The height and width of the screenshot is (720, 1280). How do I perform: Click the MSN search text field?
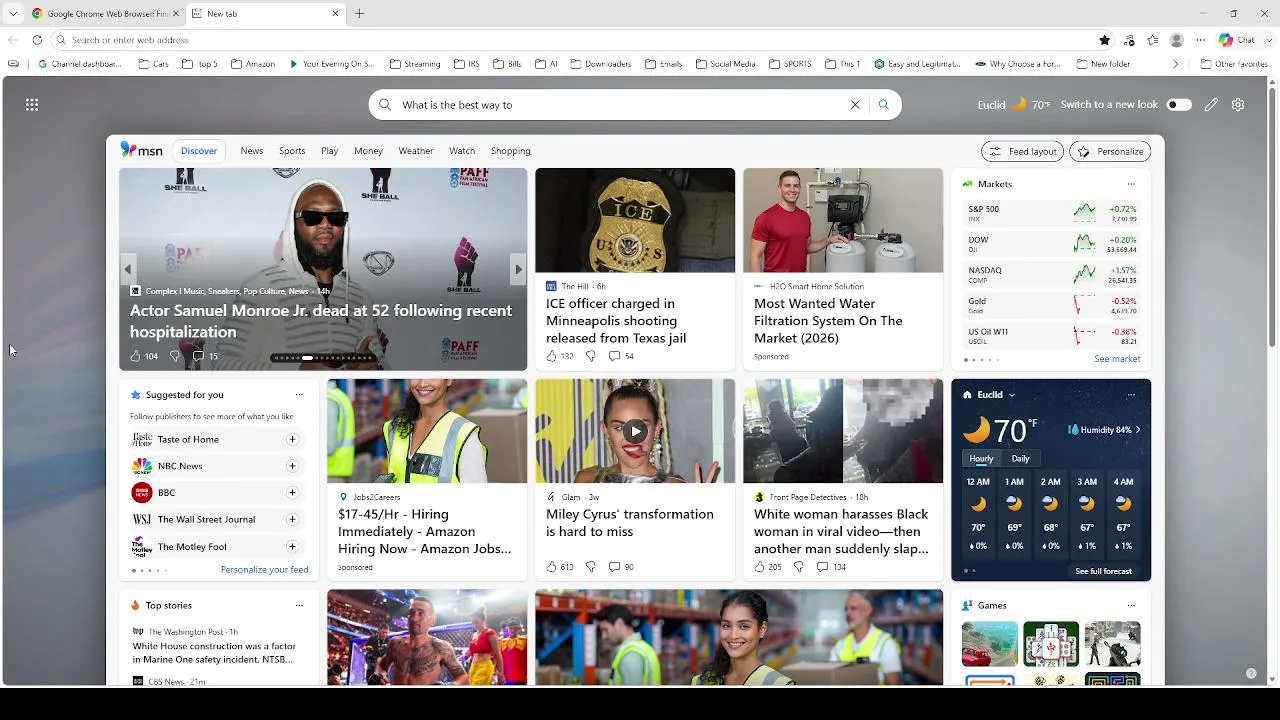[x=620, y=105]
